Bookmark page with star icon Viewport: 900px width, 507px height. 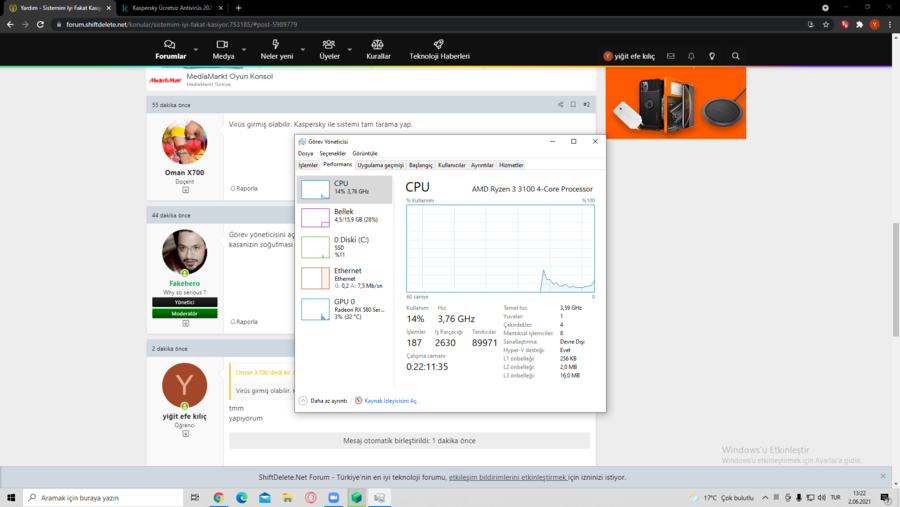pyautogui.click(x=825, y=24)
